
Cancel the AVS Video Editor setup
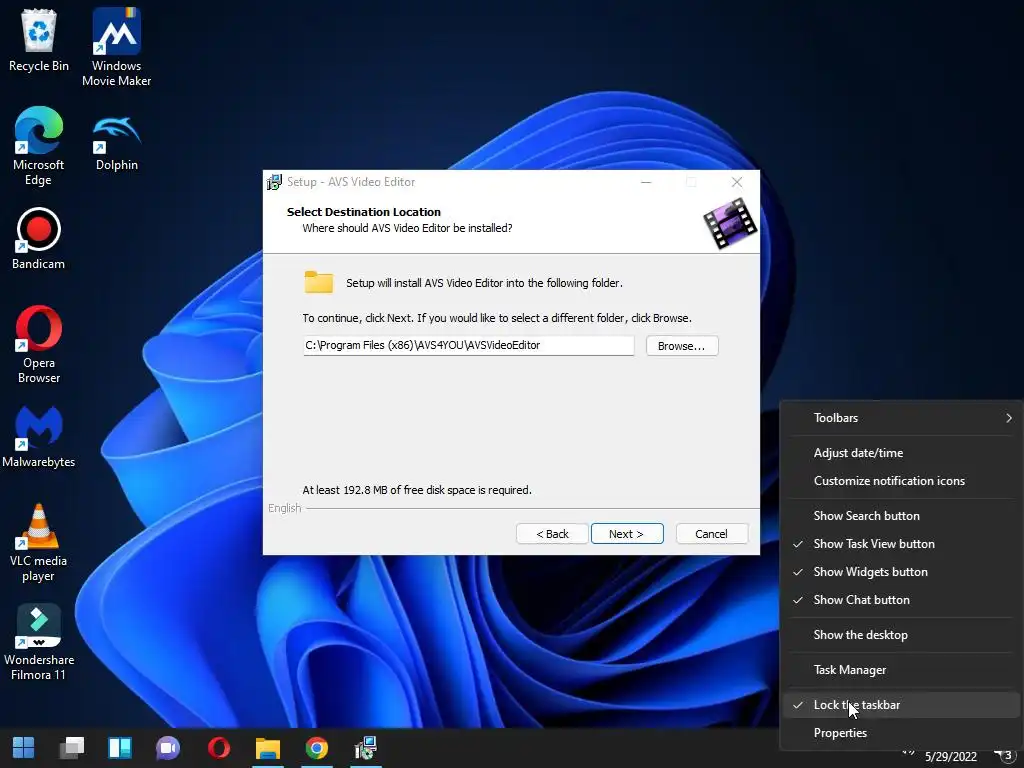pyautogui.click(x=712, y=534)
